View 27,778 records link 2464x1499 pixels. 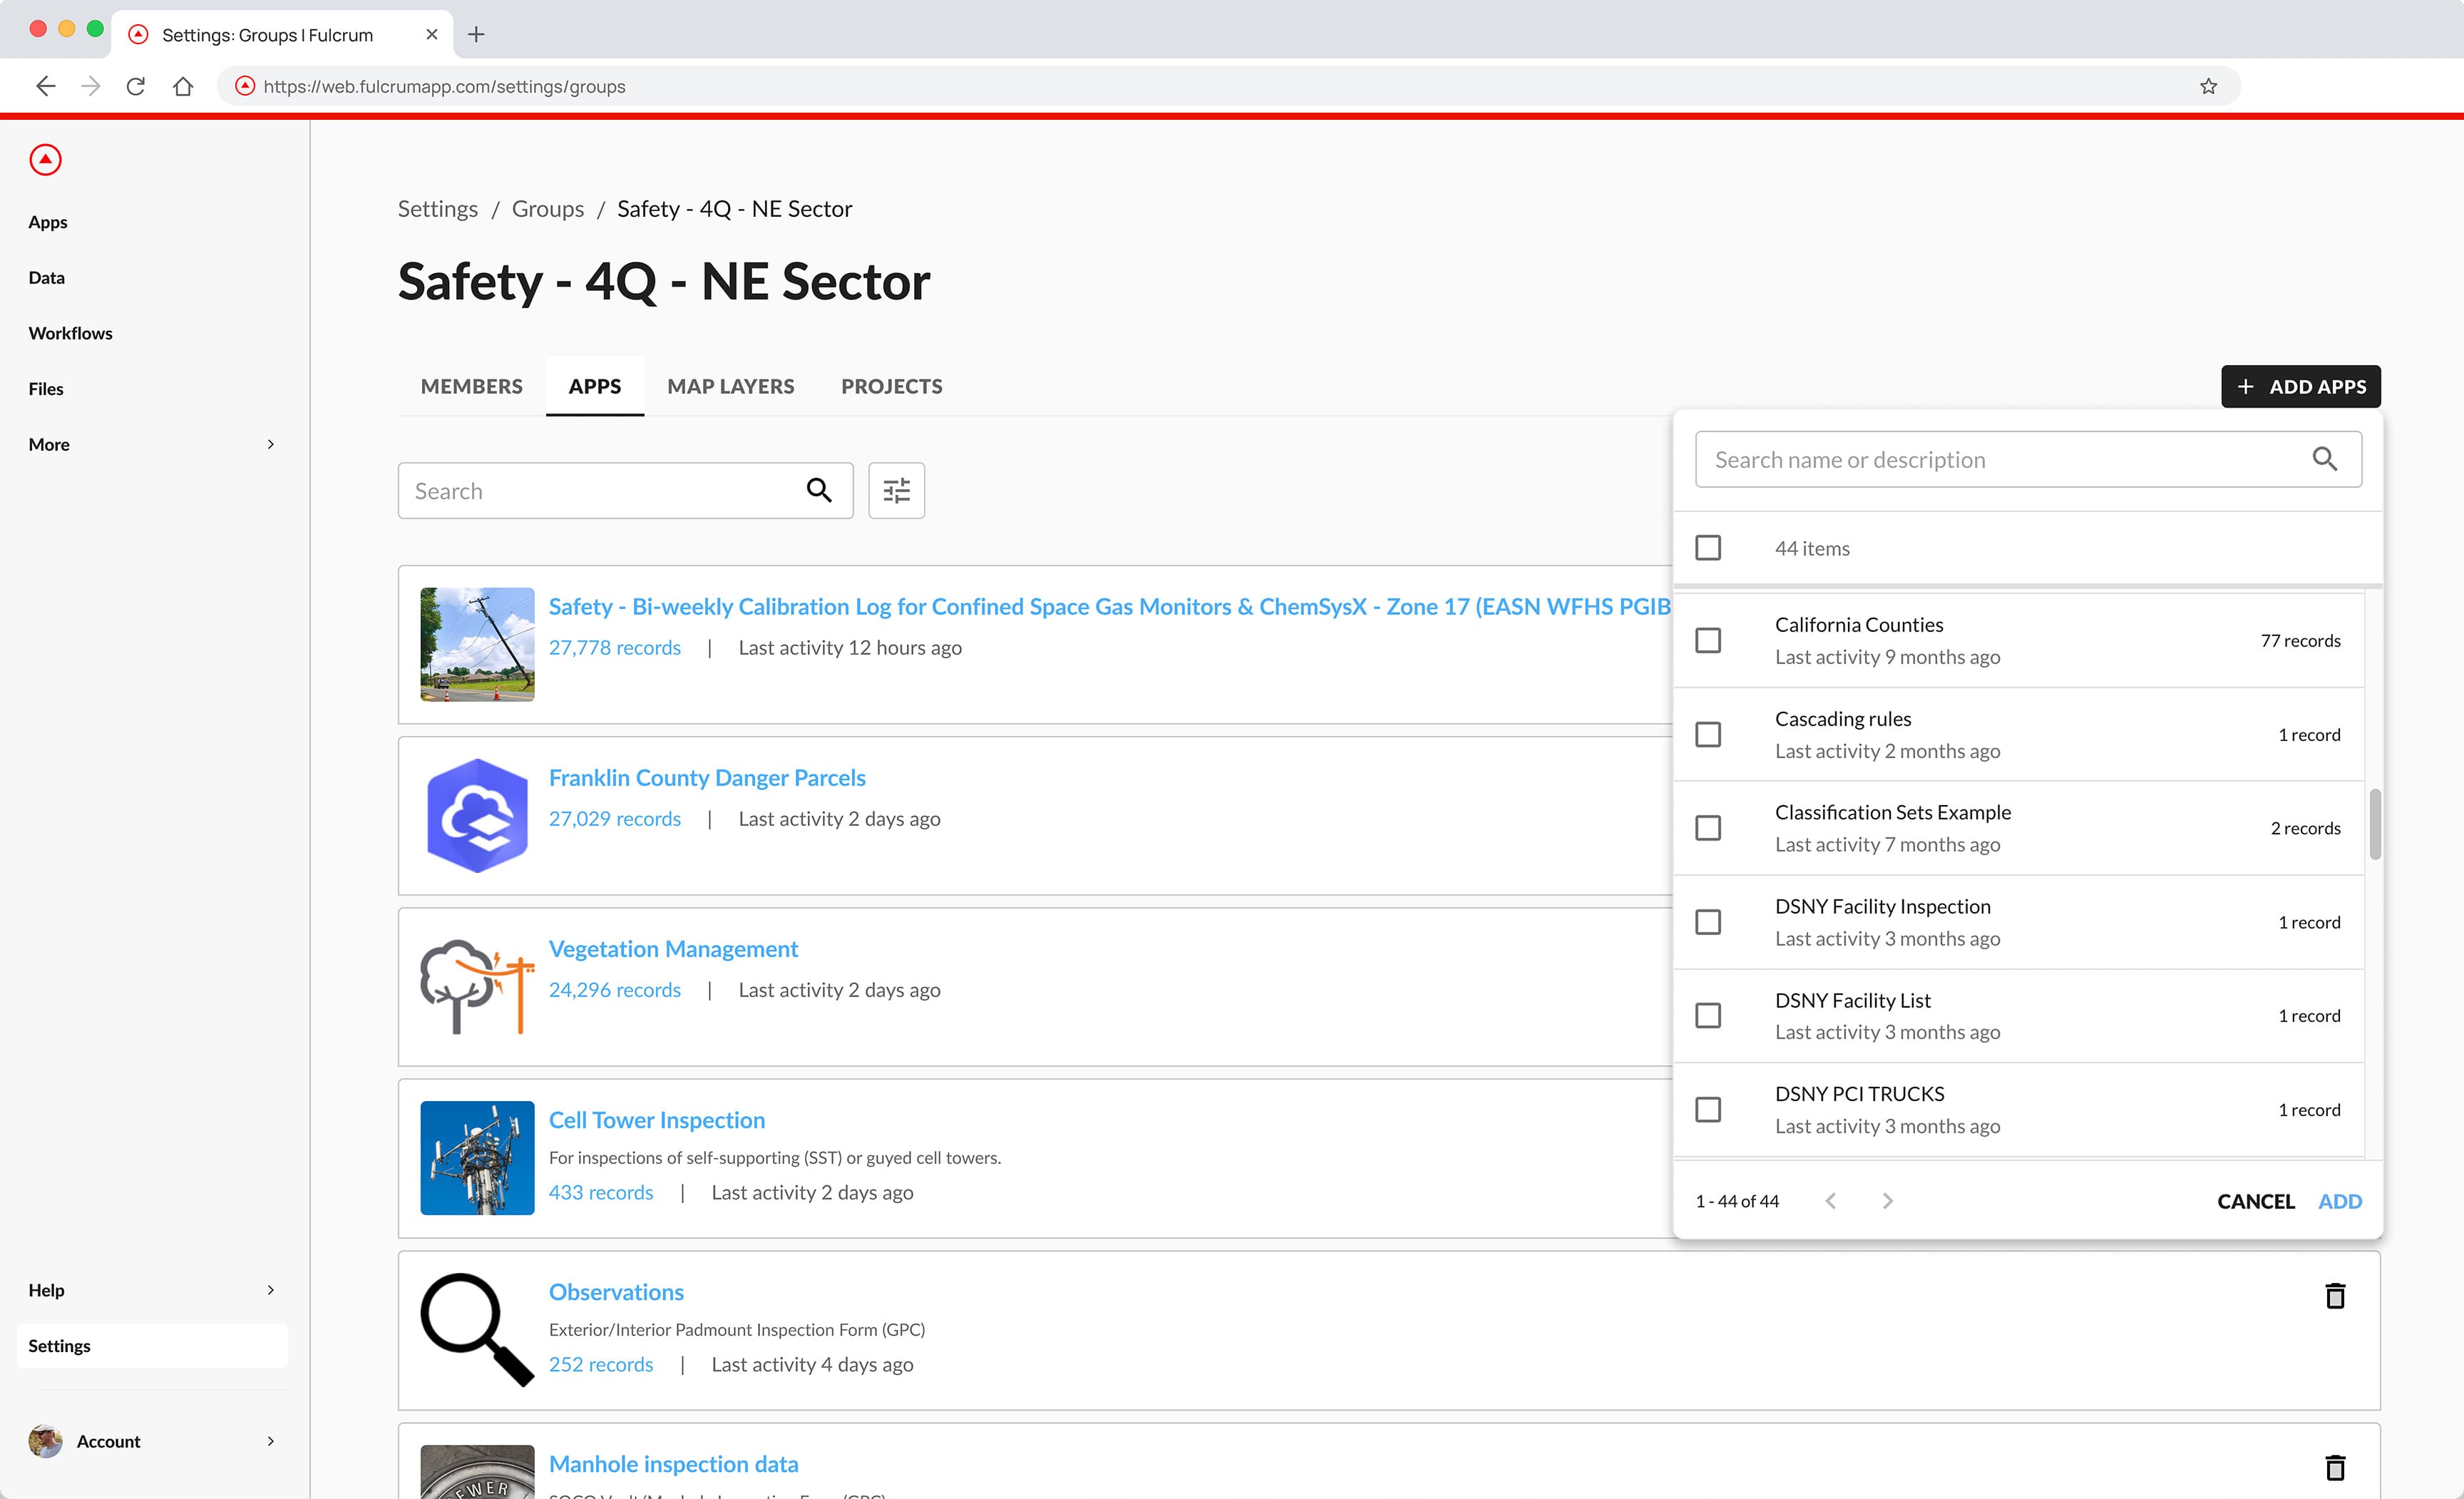[x=614, y=647]
